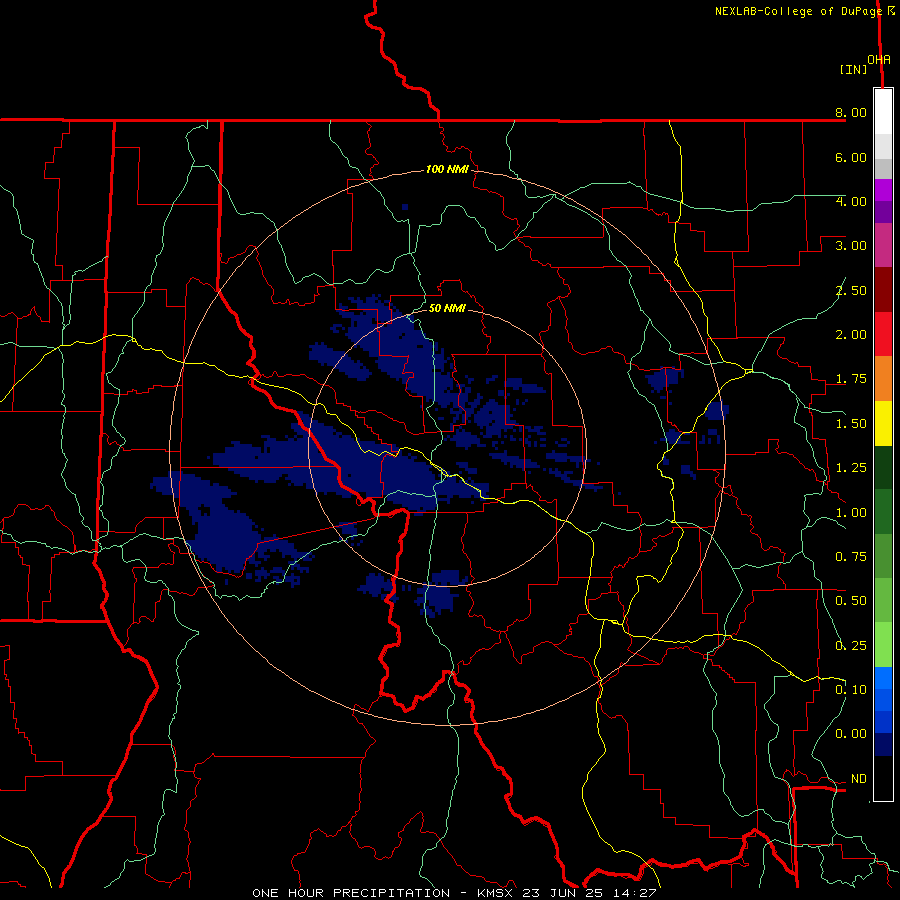The image size is (900, 900).
Task: Click the 3.00 legend value
Action: (x=851, y=246)
